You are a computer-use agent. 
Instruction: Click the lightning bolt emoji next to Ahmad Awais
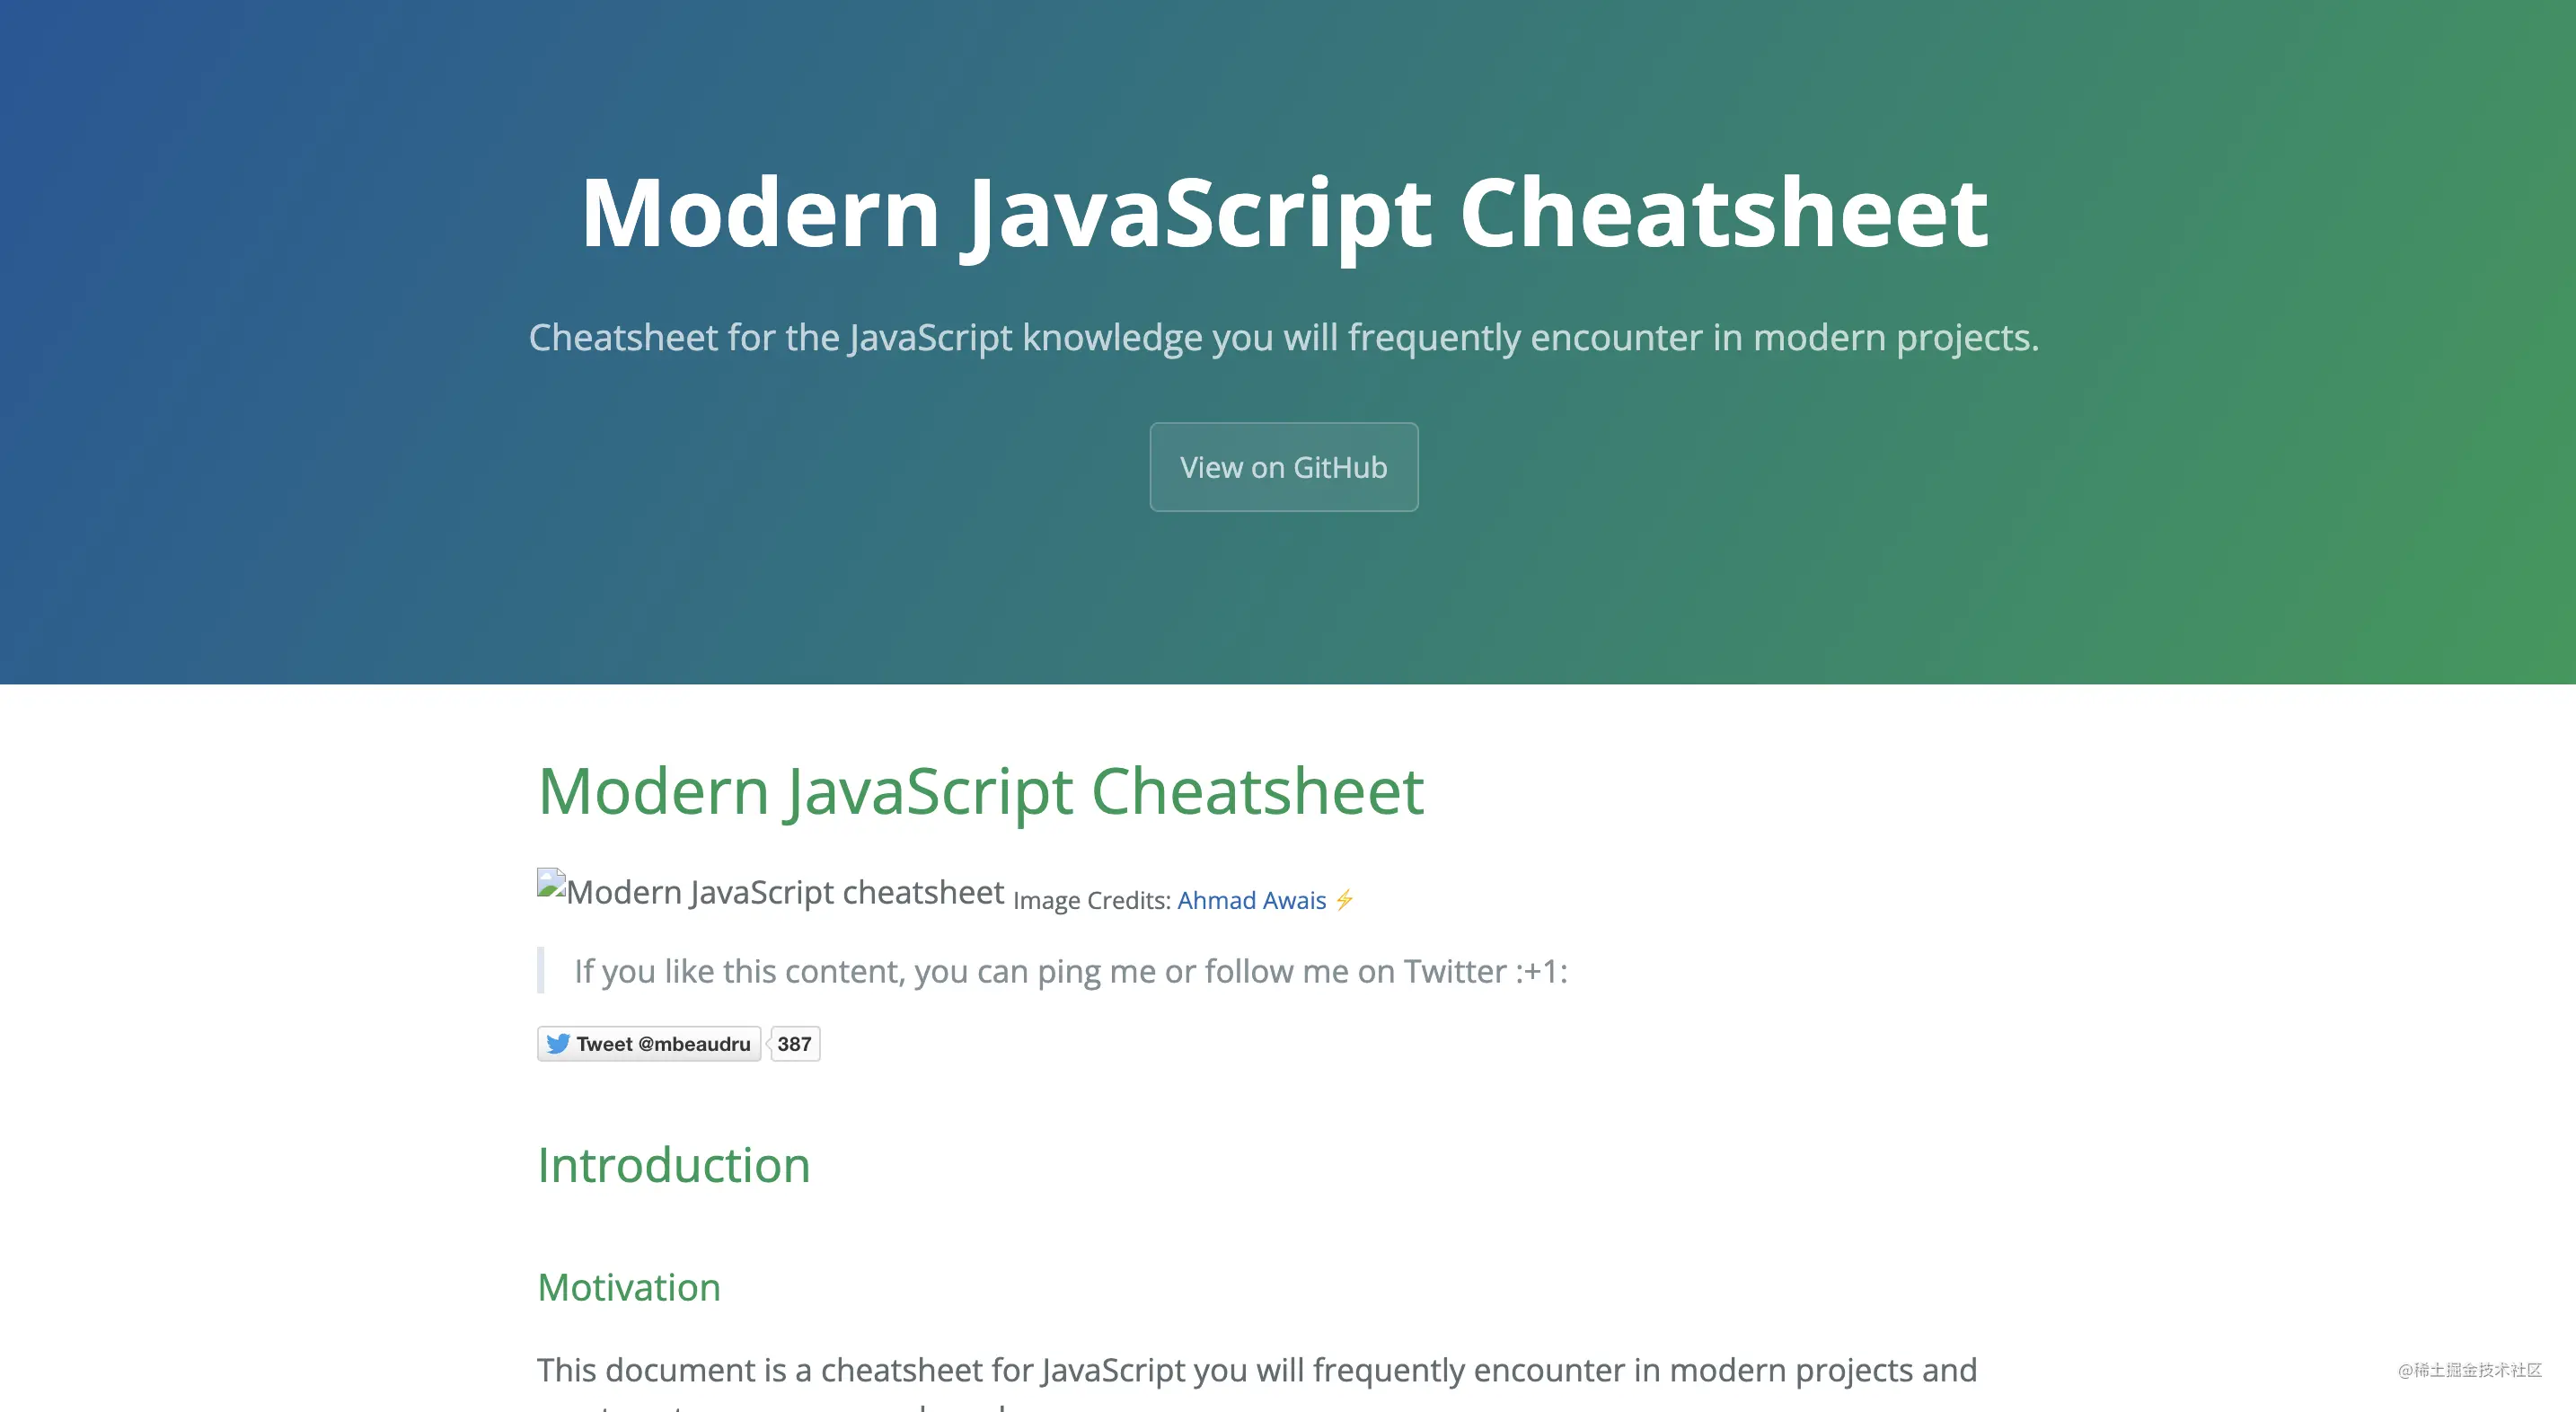[1345, 899]
